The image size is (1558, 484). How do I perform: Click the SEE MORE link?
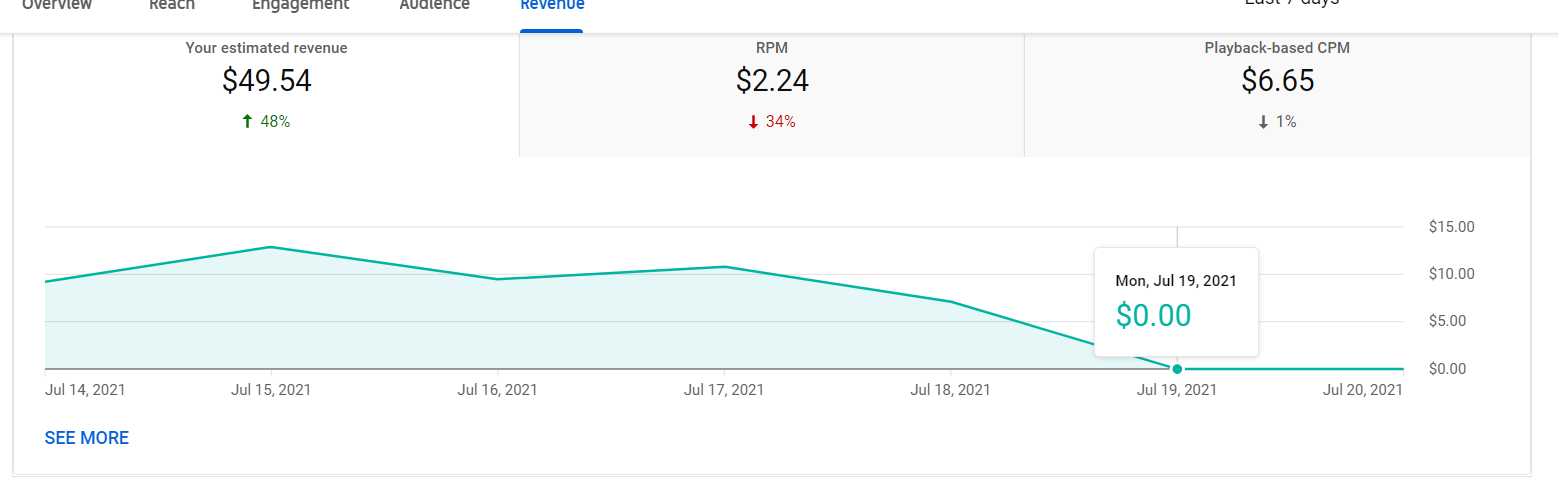87,438
